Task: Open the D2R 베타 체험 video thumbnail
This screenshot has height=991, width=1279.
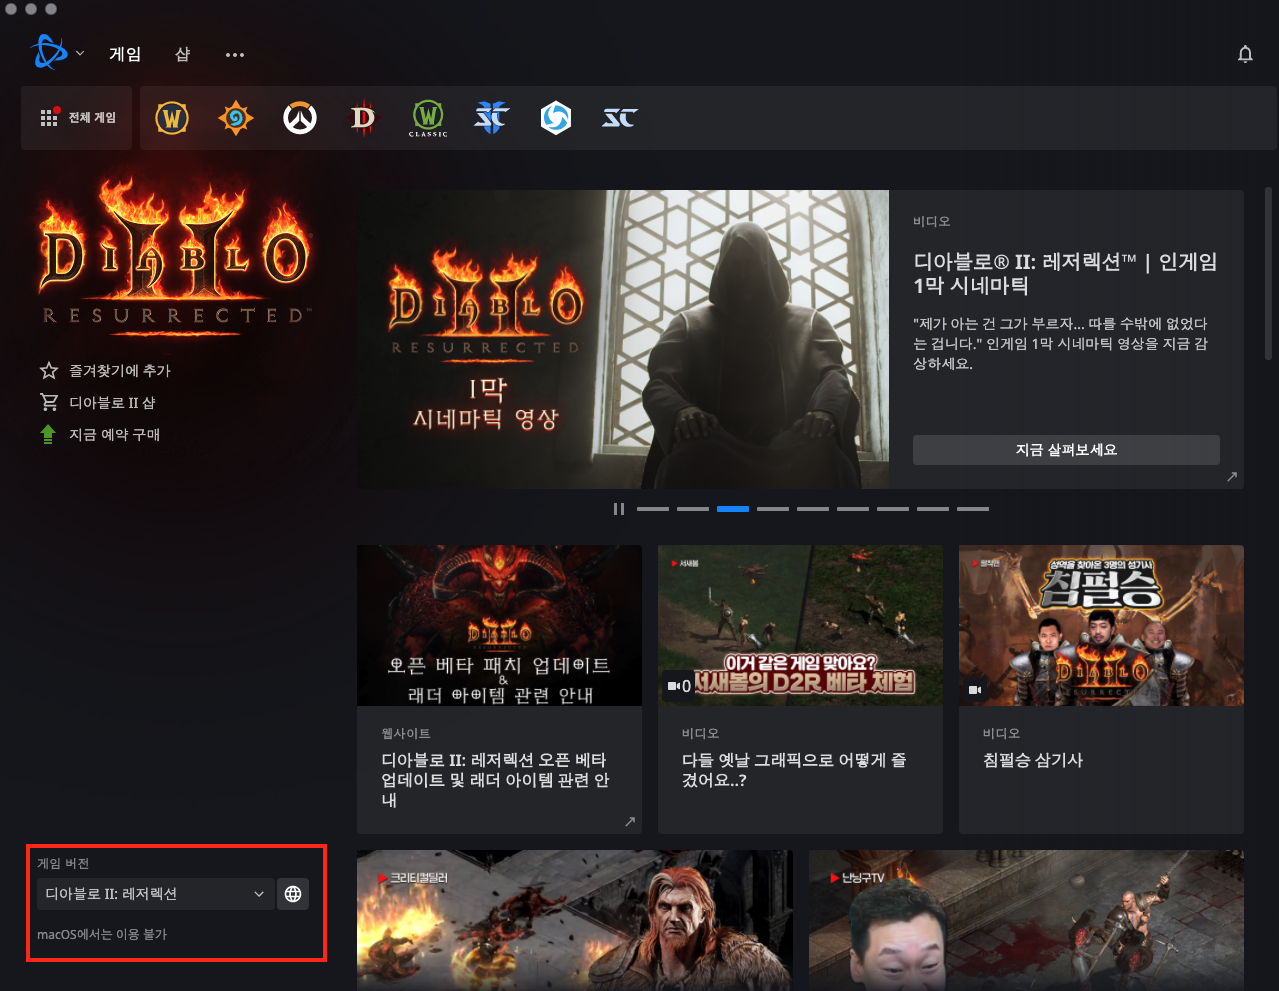Action: [x=800, y=625]
